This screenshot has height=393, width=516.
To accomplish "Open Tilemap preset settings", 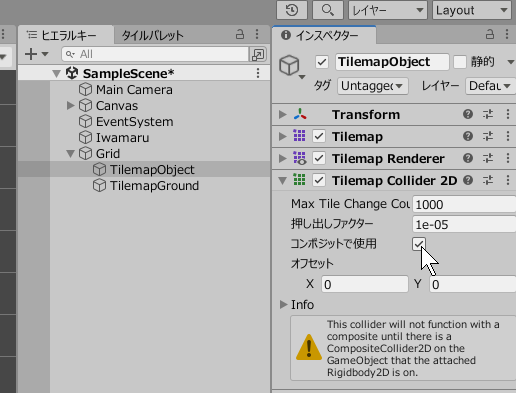I will [488, 136].
